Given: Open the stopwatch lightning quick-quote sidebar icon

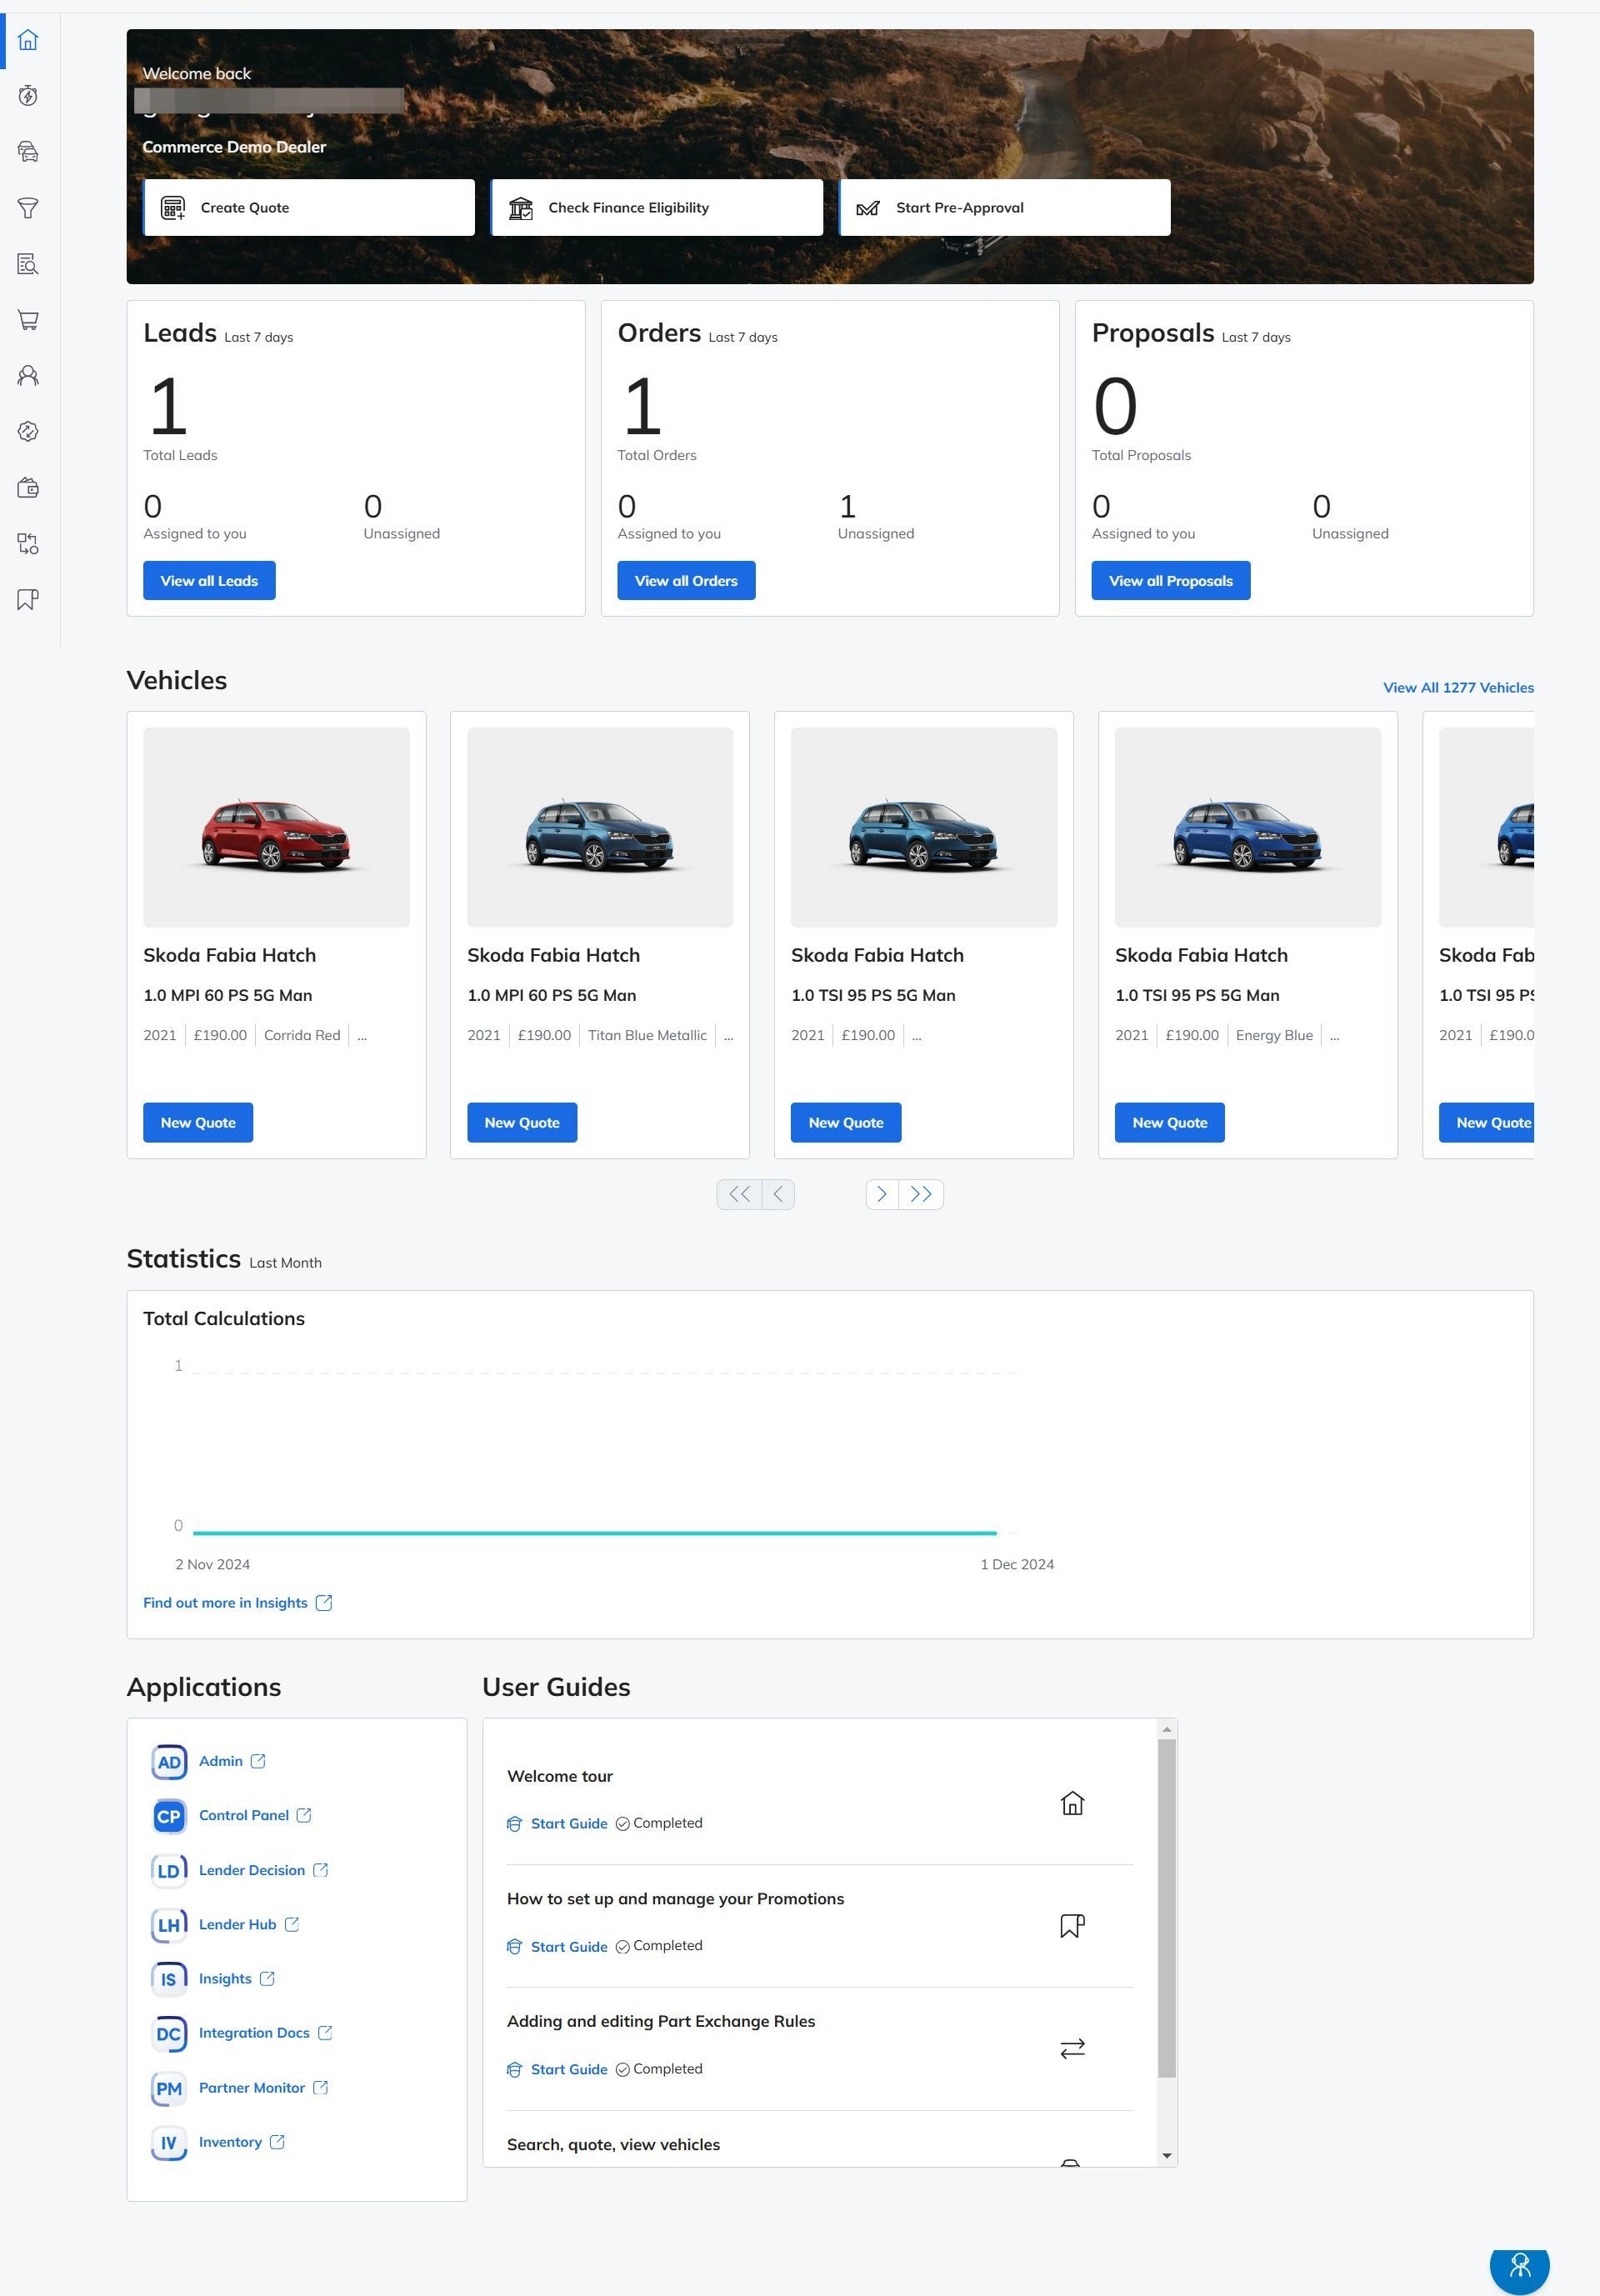Looking at the screenshot, I should (28, 96).
